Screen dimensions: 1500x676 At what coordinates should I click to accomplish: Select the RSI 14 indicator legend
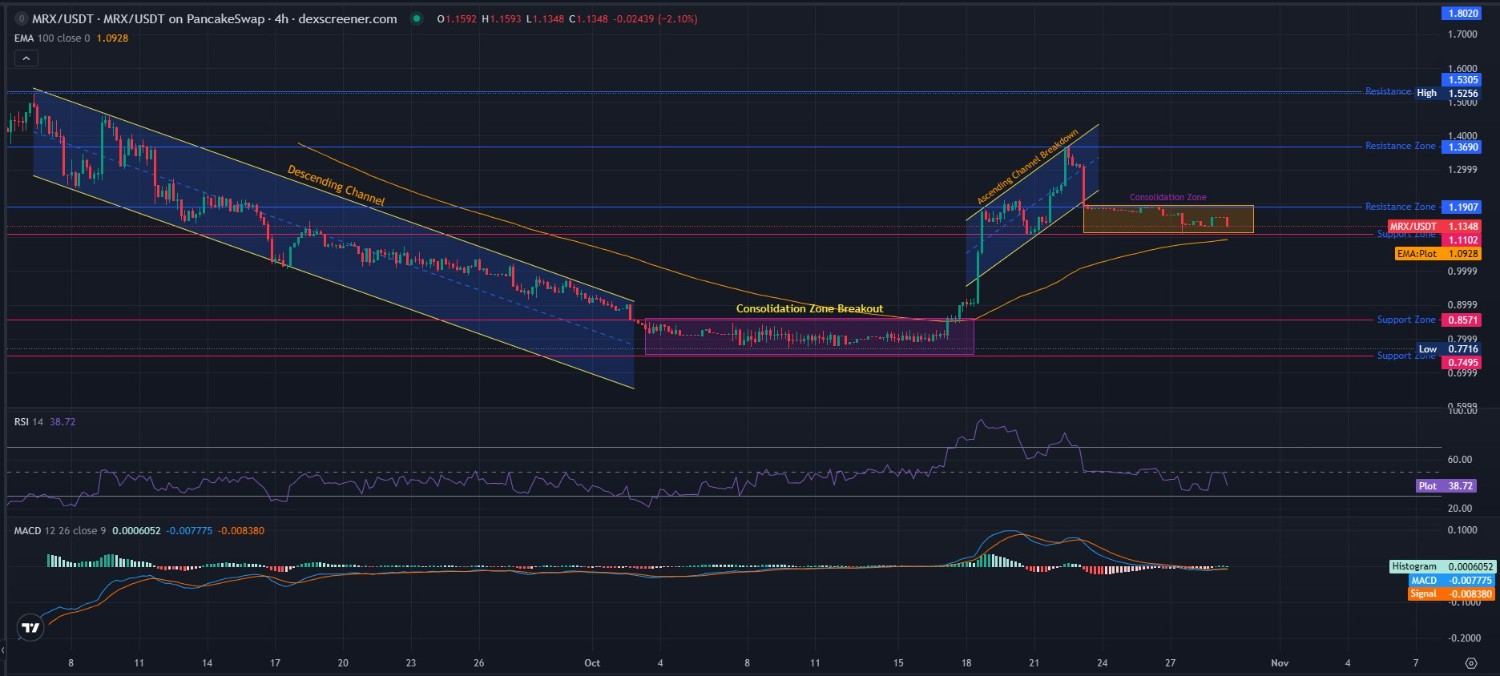tap(29, 422)
